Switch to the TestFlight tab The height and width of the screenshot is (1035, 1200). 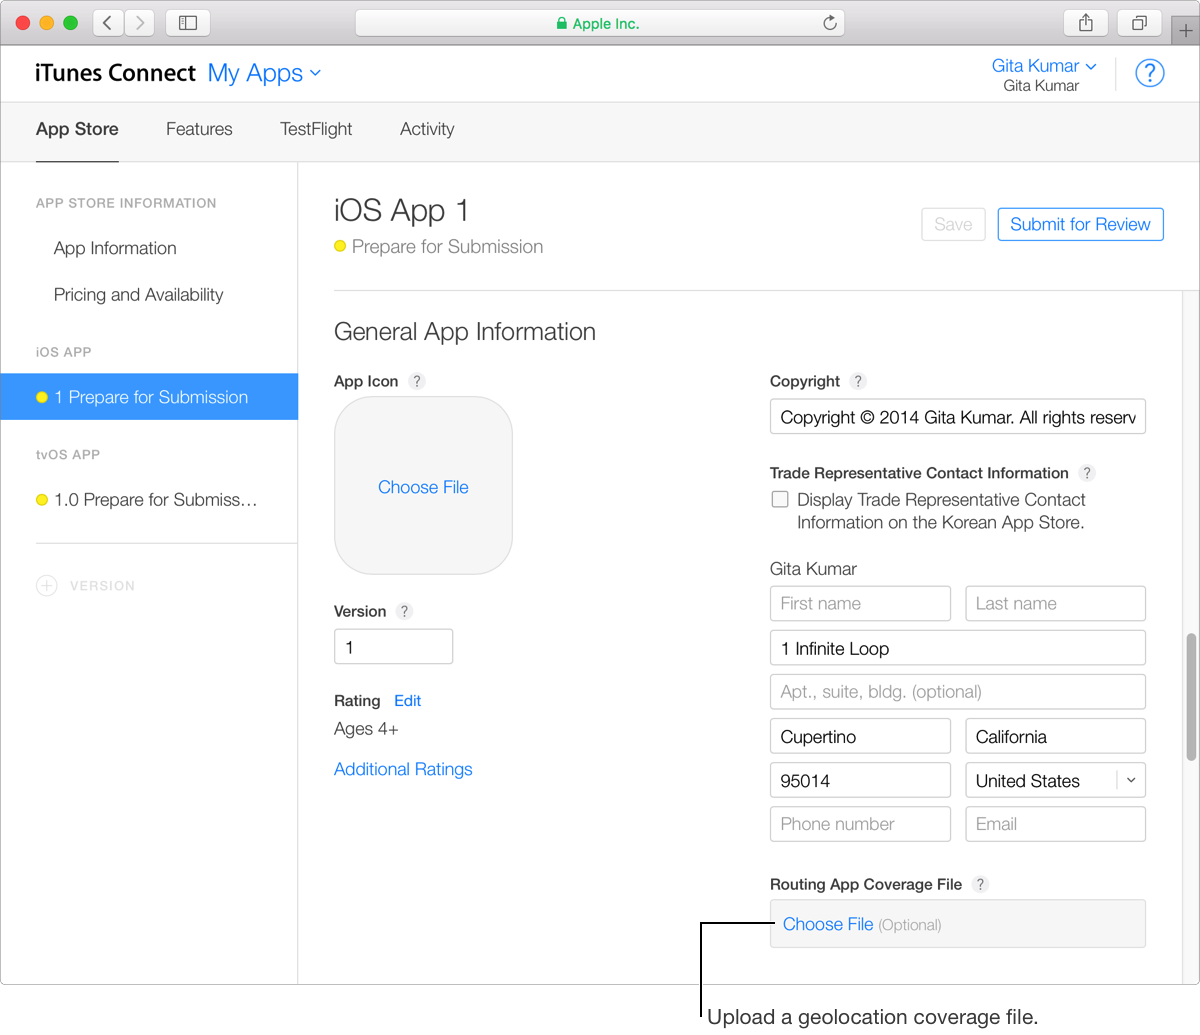316,129
